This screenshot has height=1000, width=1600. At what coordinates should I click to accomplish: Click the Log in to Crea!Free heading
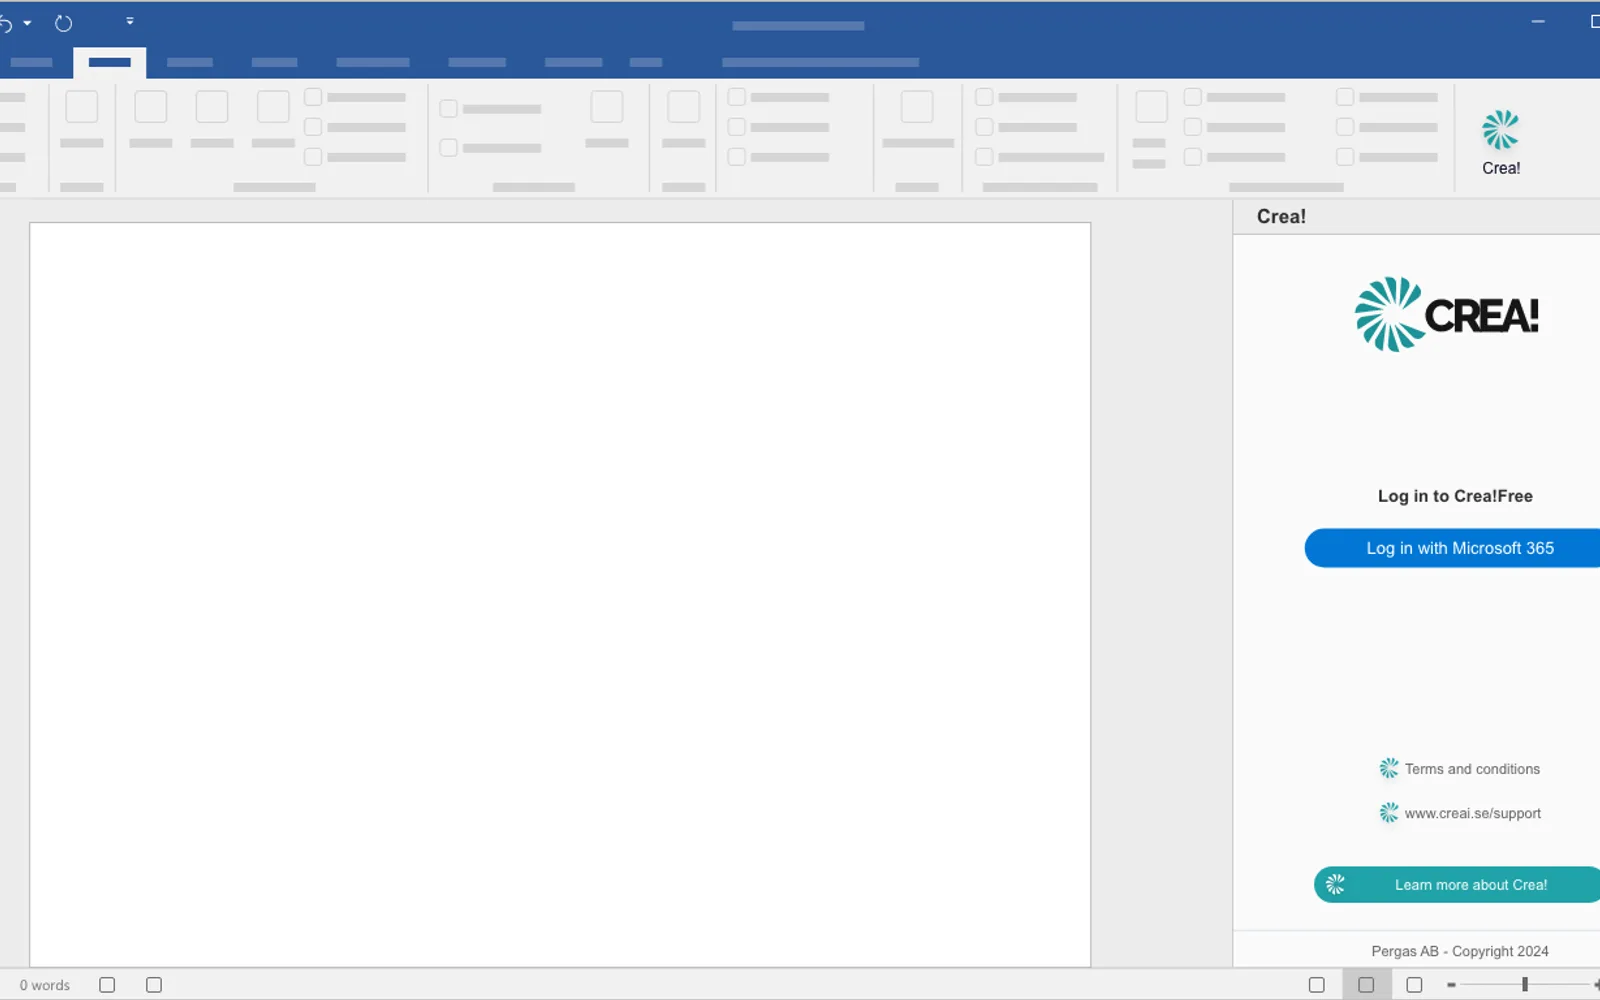(x=1455, y=496)
